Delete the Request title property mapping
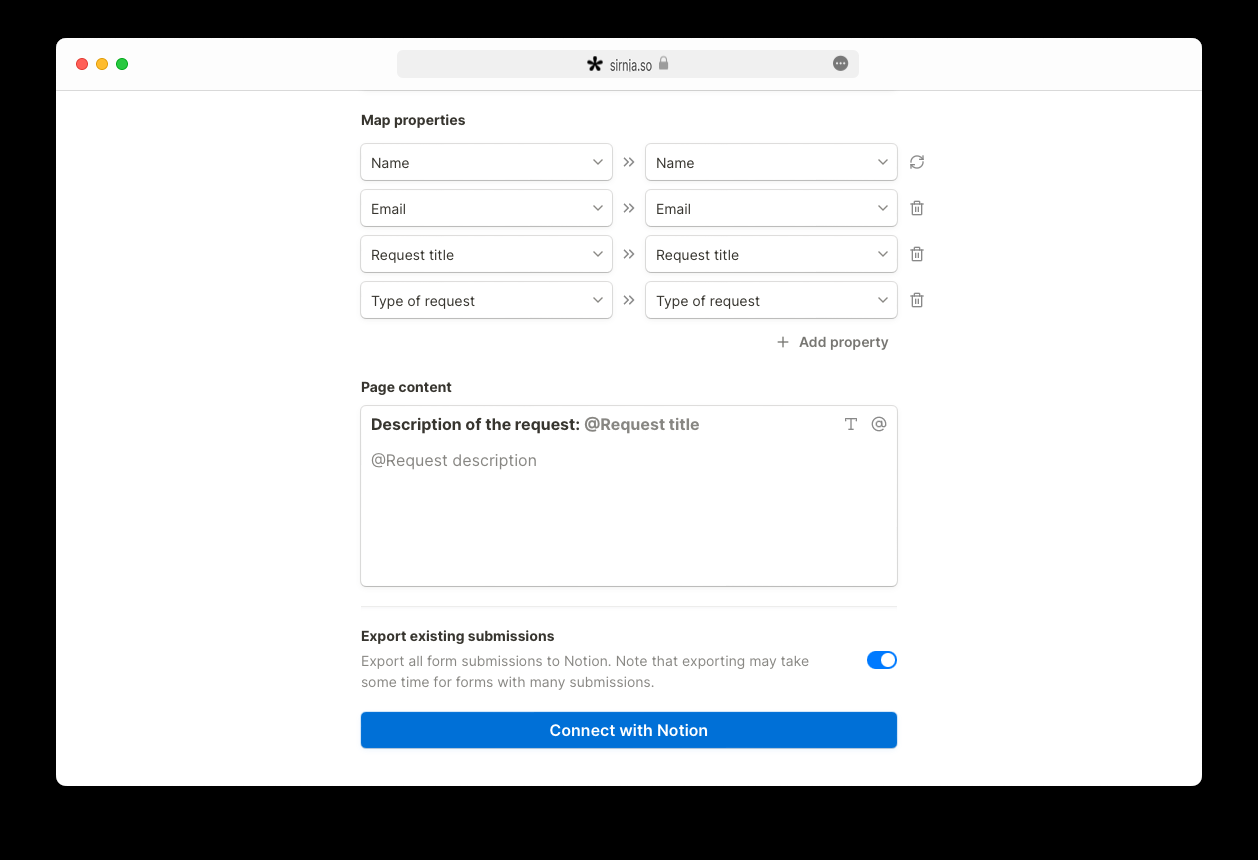 pyautogui.click(x=917, y=254)
